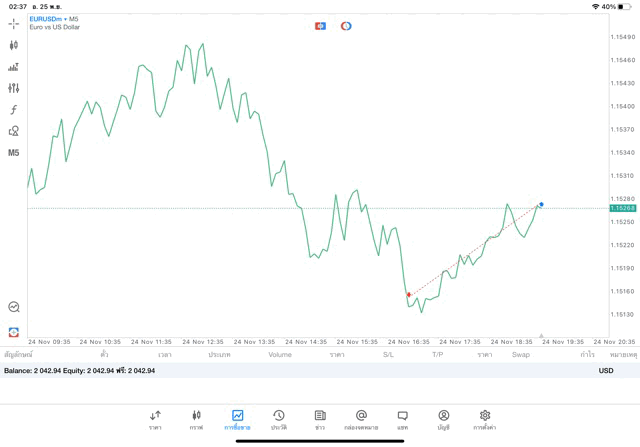The height and width of the screenshot is (447, 640).
Task: Open the drawing objects shapes icon
Action: click(13, 131)
